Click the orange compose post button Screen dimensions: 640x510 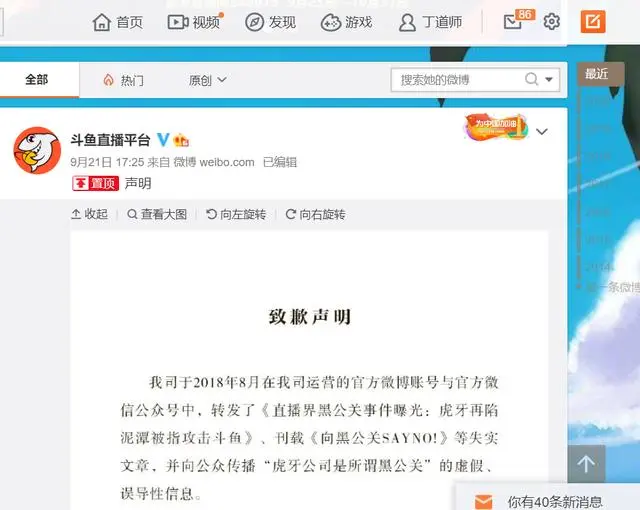tap(593, 21)
